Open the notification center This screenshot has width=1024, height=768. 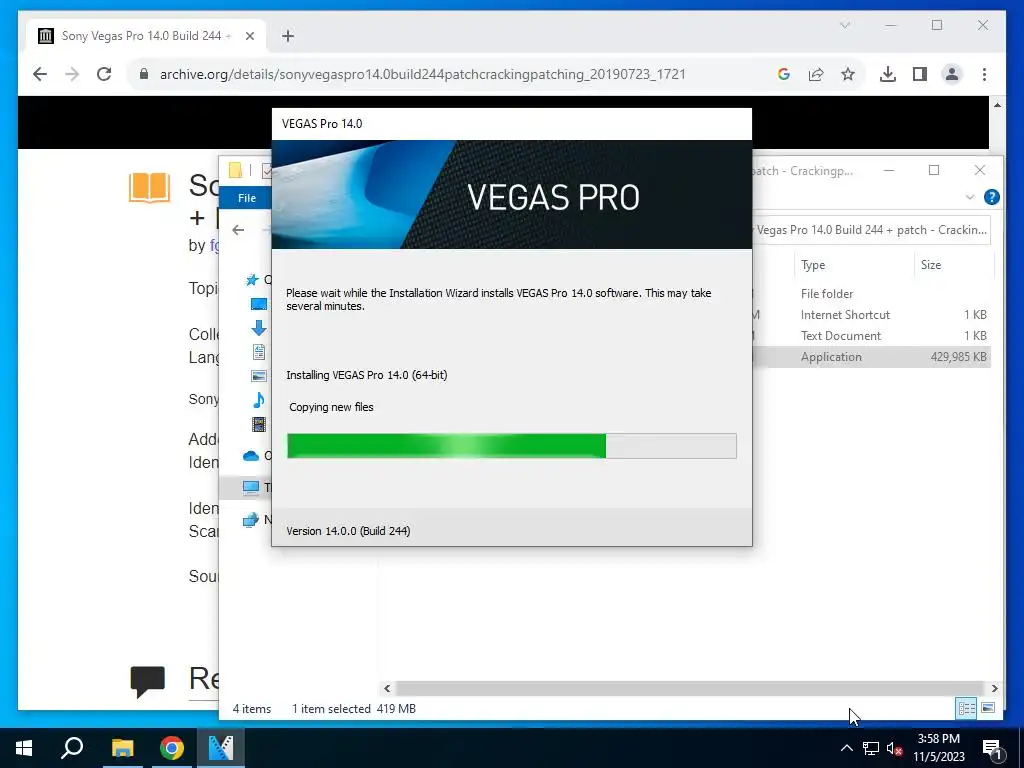click(x=993, y=748)
